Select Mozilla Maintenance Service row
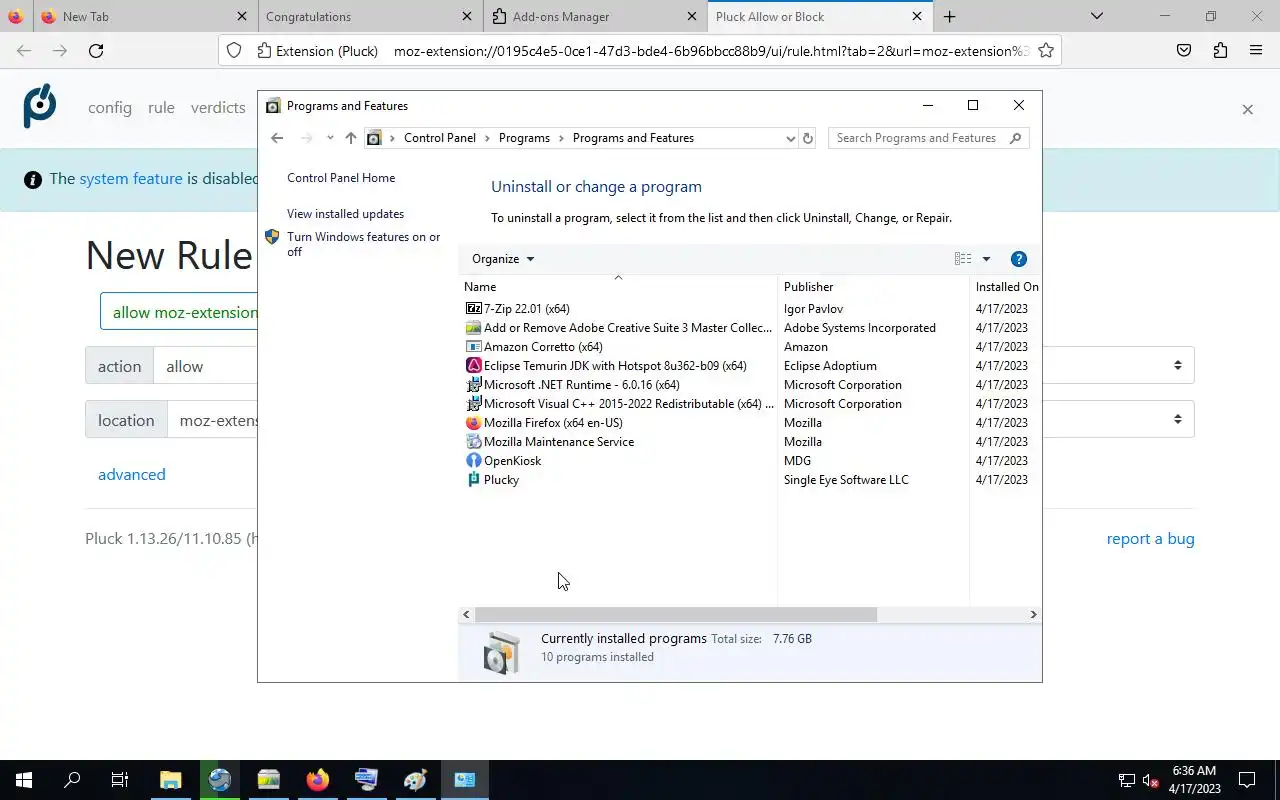1280x800 pixels. (x=750, y=442)
